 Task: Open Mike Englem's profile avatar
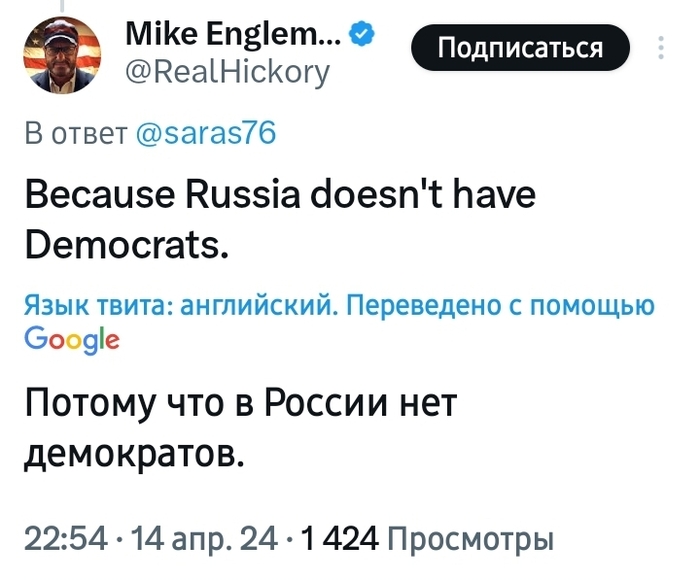[x=60, y=57]
